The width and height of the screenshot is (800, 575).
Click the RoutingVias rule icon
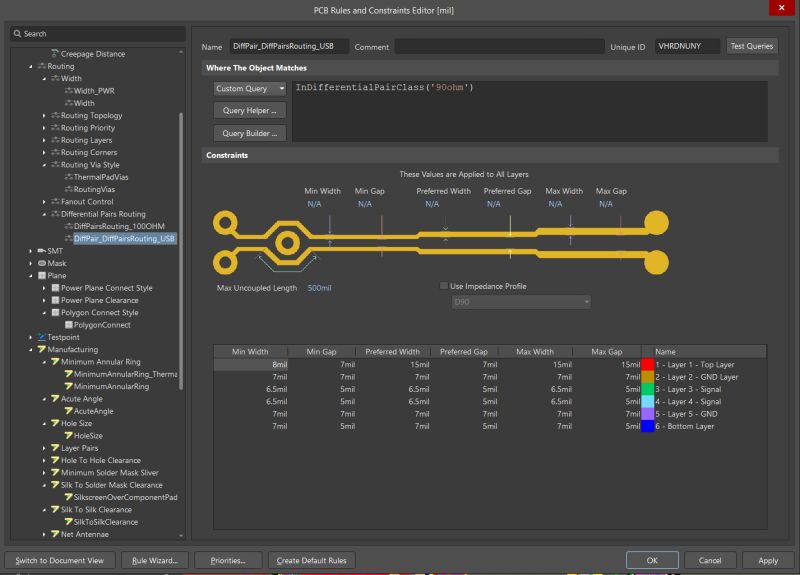(x=68, y=189)
